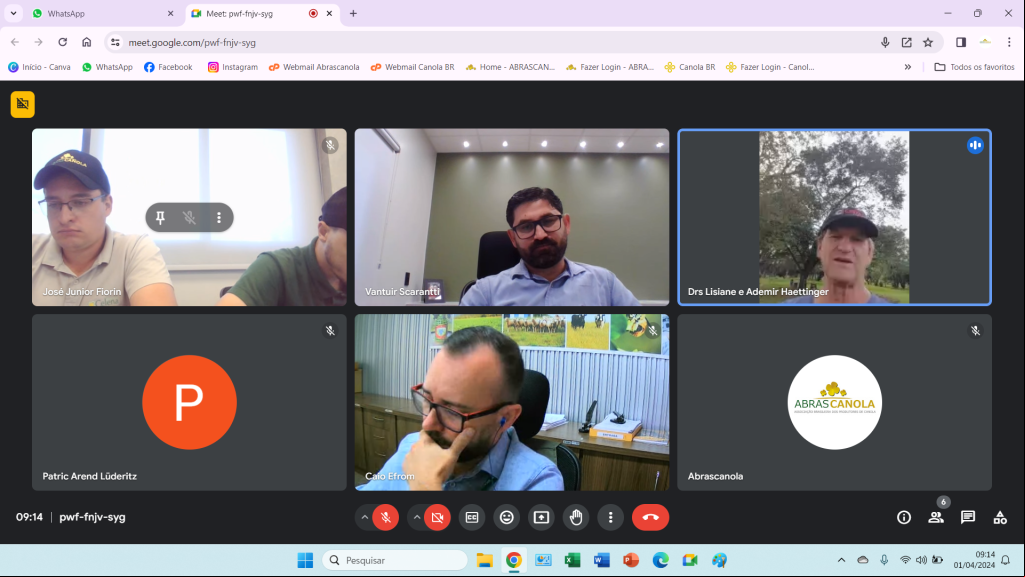
Task: Click the yellow camera-off notice icon
Action: coord(23,104)
